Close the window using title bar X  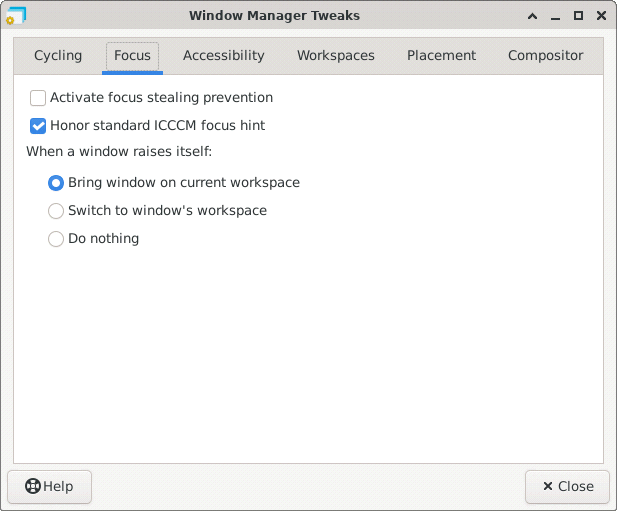(x=600, y=16)
